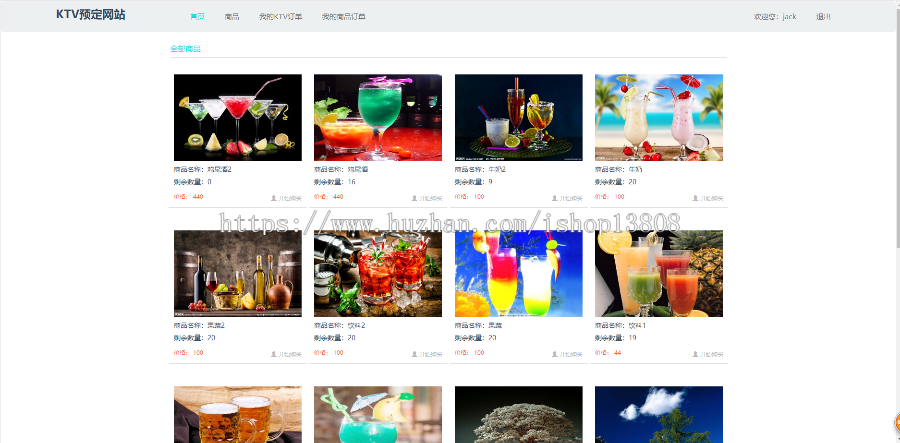Click the KTV预定网站 site title

pyautogui.click(x=91, y=15)
